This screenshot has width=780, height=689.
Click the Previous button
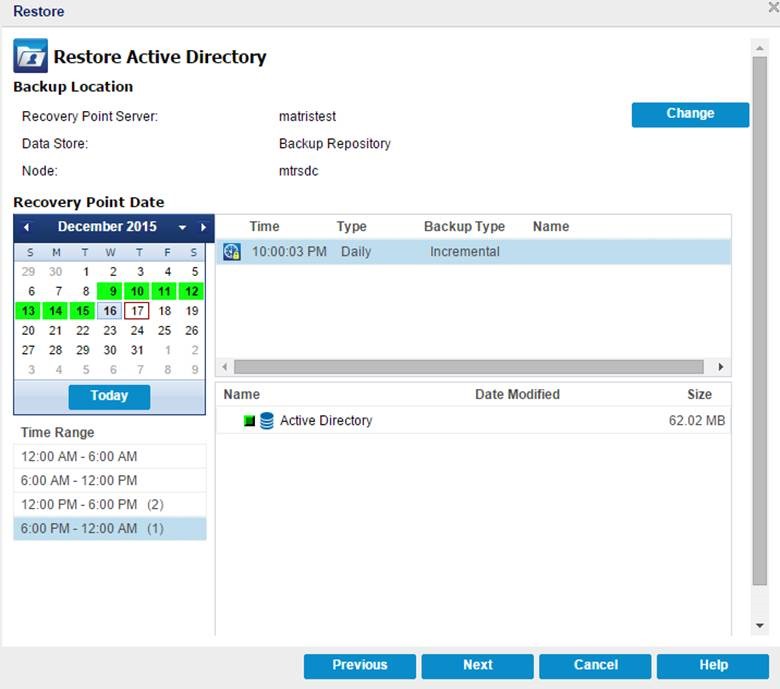[x=360, y=666]
